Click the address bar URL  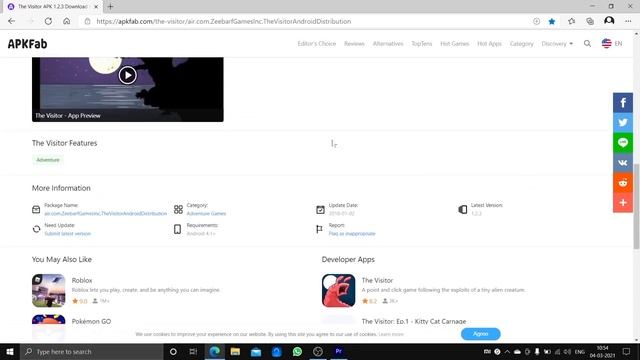point(224,21)
